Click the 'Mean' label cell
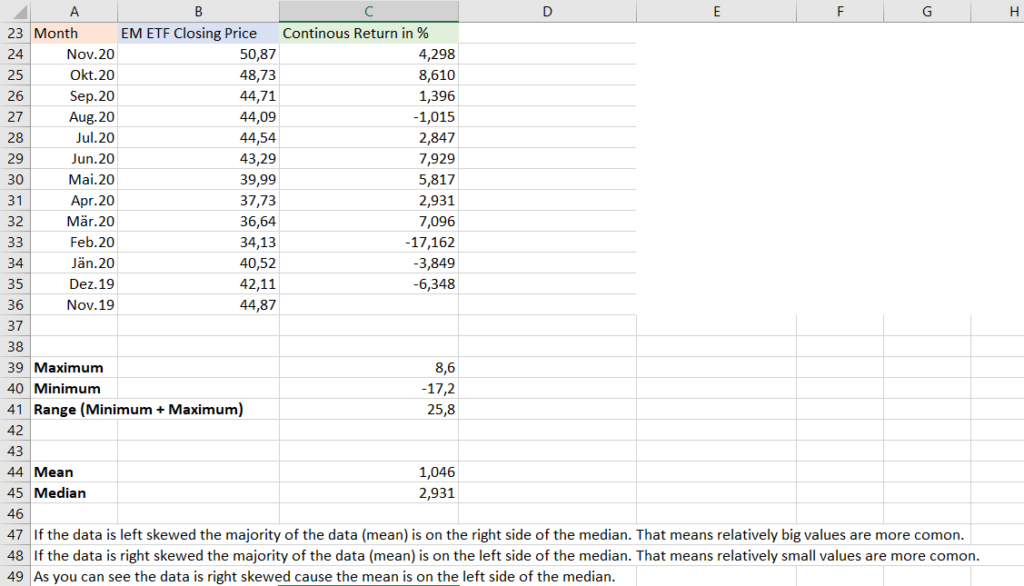Viewport: 1024px width, 586px height. pos(74,472)
